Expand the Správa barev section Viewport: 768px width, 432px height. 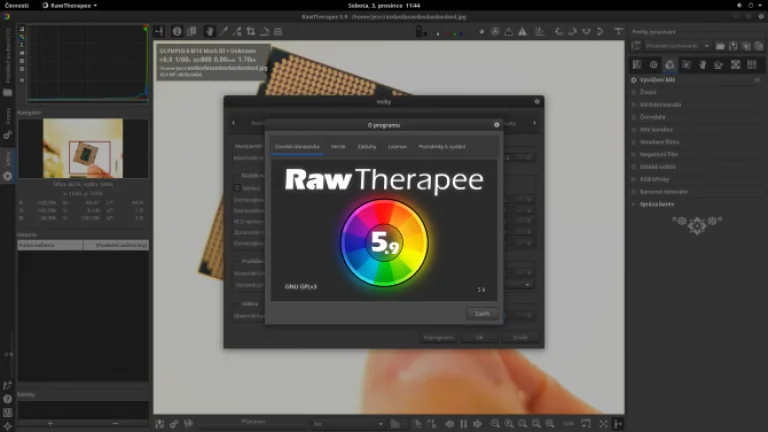[657, 204]
